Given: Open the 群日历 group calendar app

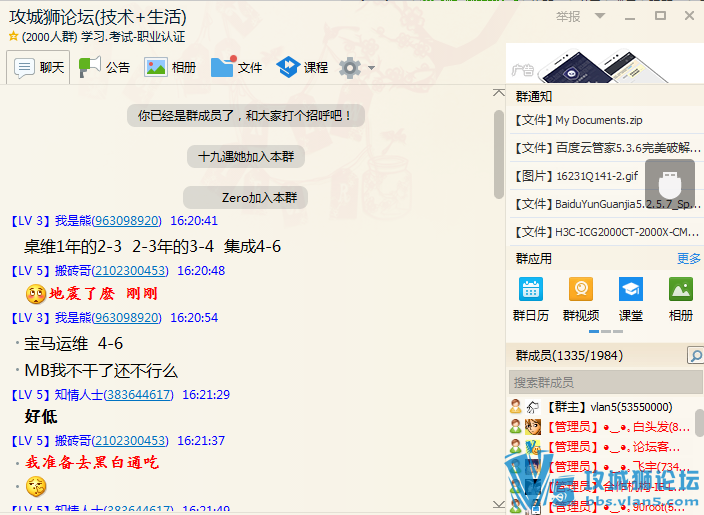Looking at the screenshot, I should (530, 299).
